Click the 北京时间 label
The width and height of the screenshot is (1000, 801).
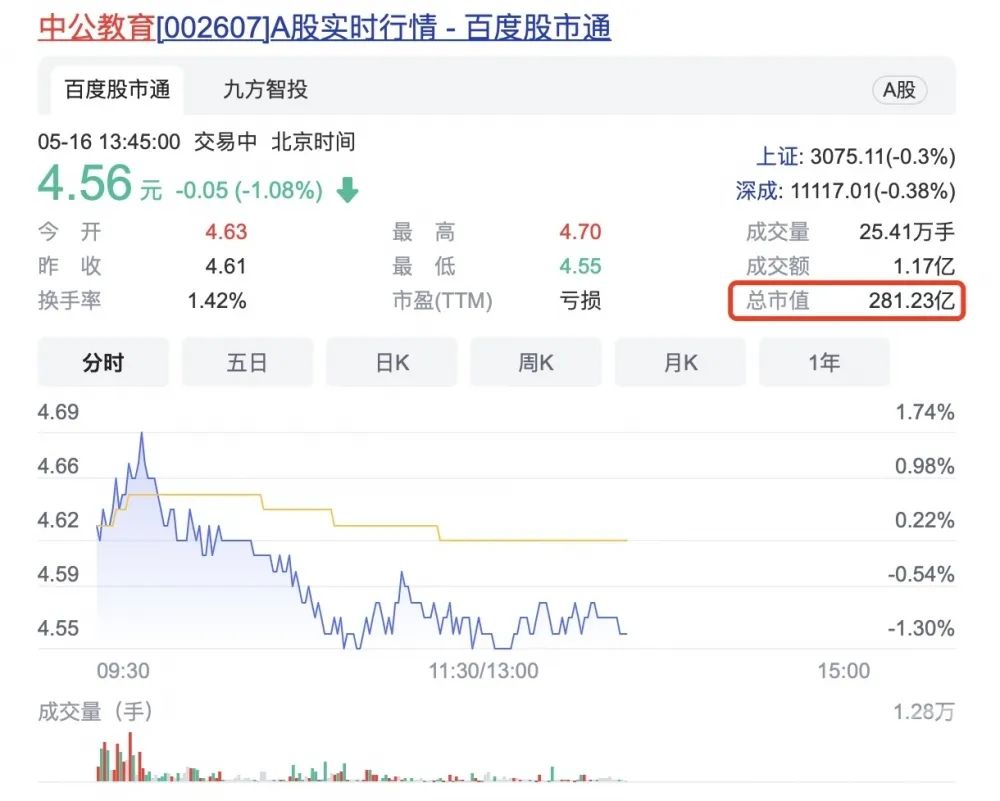pos(313,142)
